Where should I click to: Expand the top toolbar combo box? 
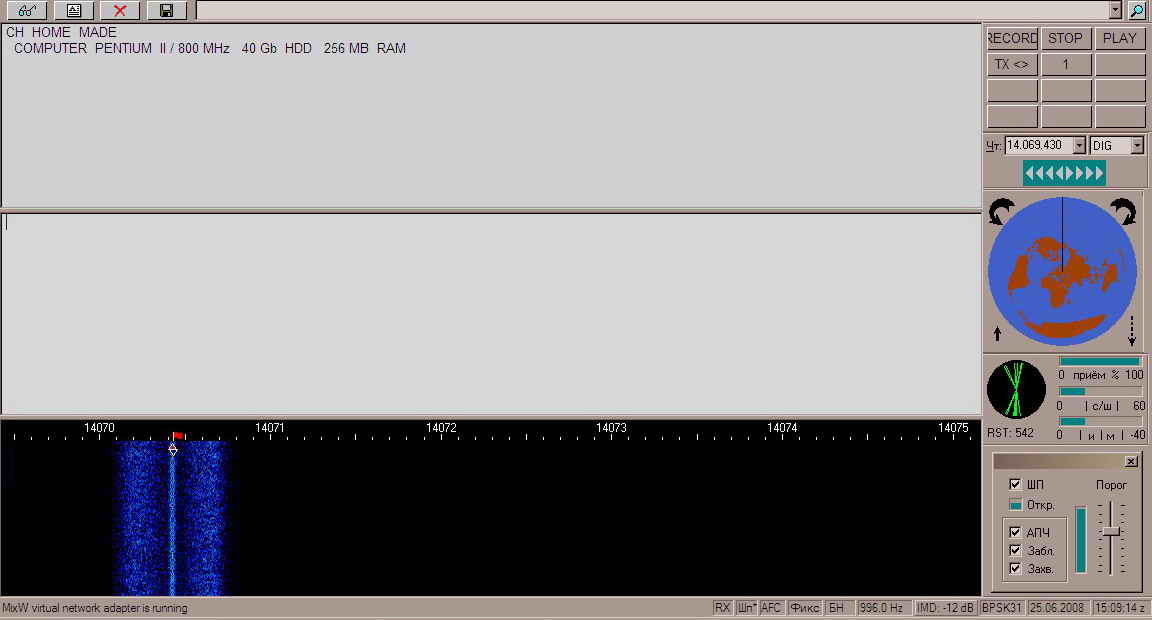(x=1116, y=10)
